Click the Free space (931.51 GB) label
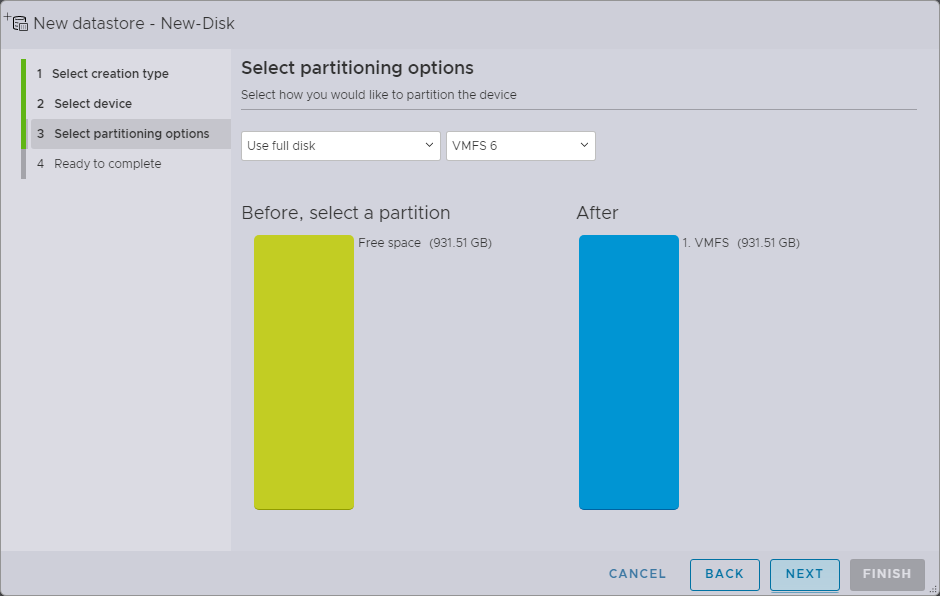 tap(424, 243)
